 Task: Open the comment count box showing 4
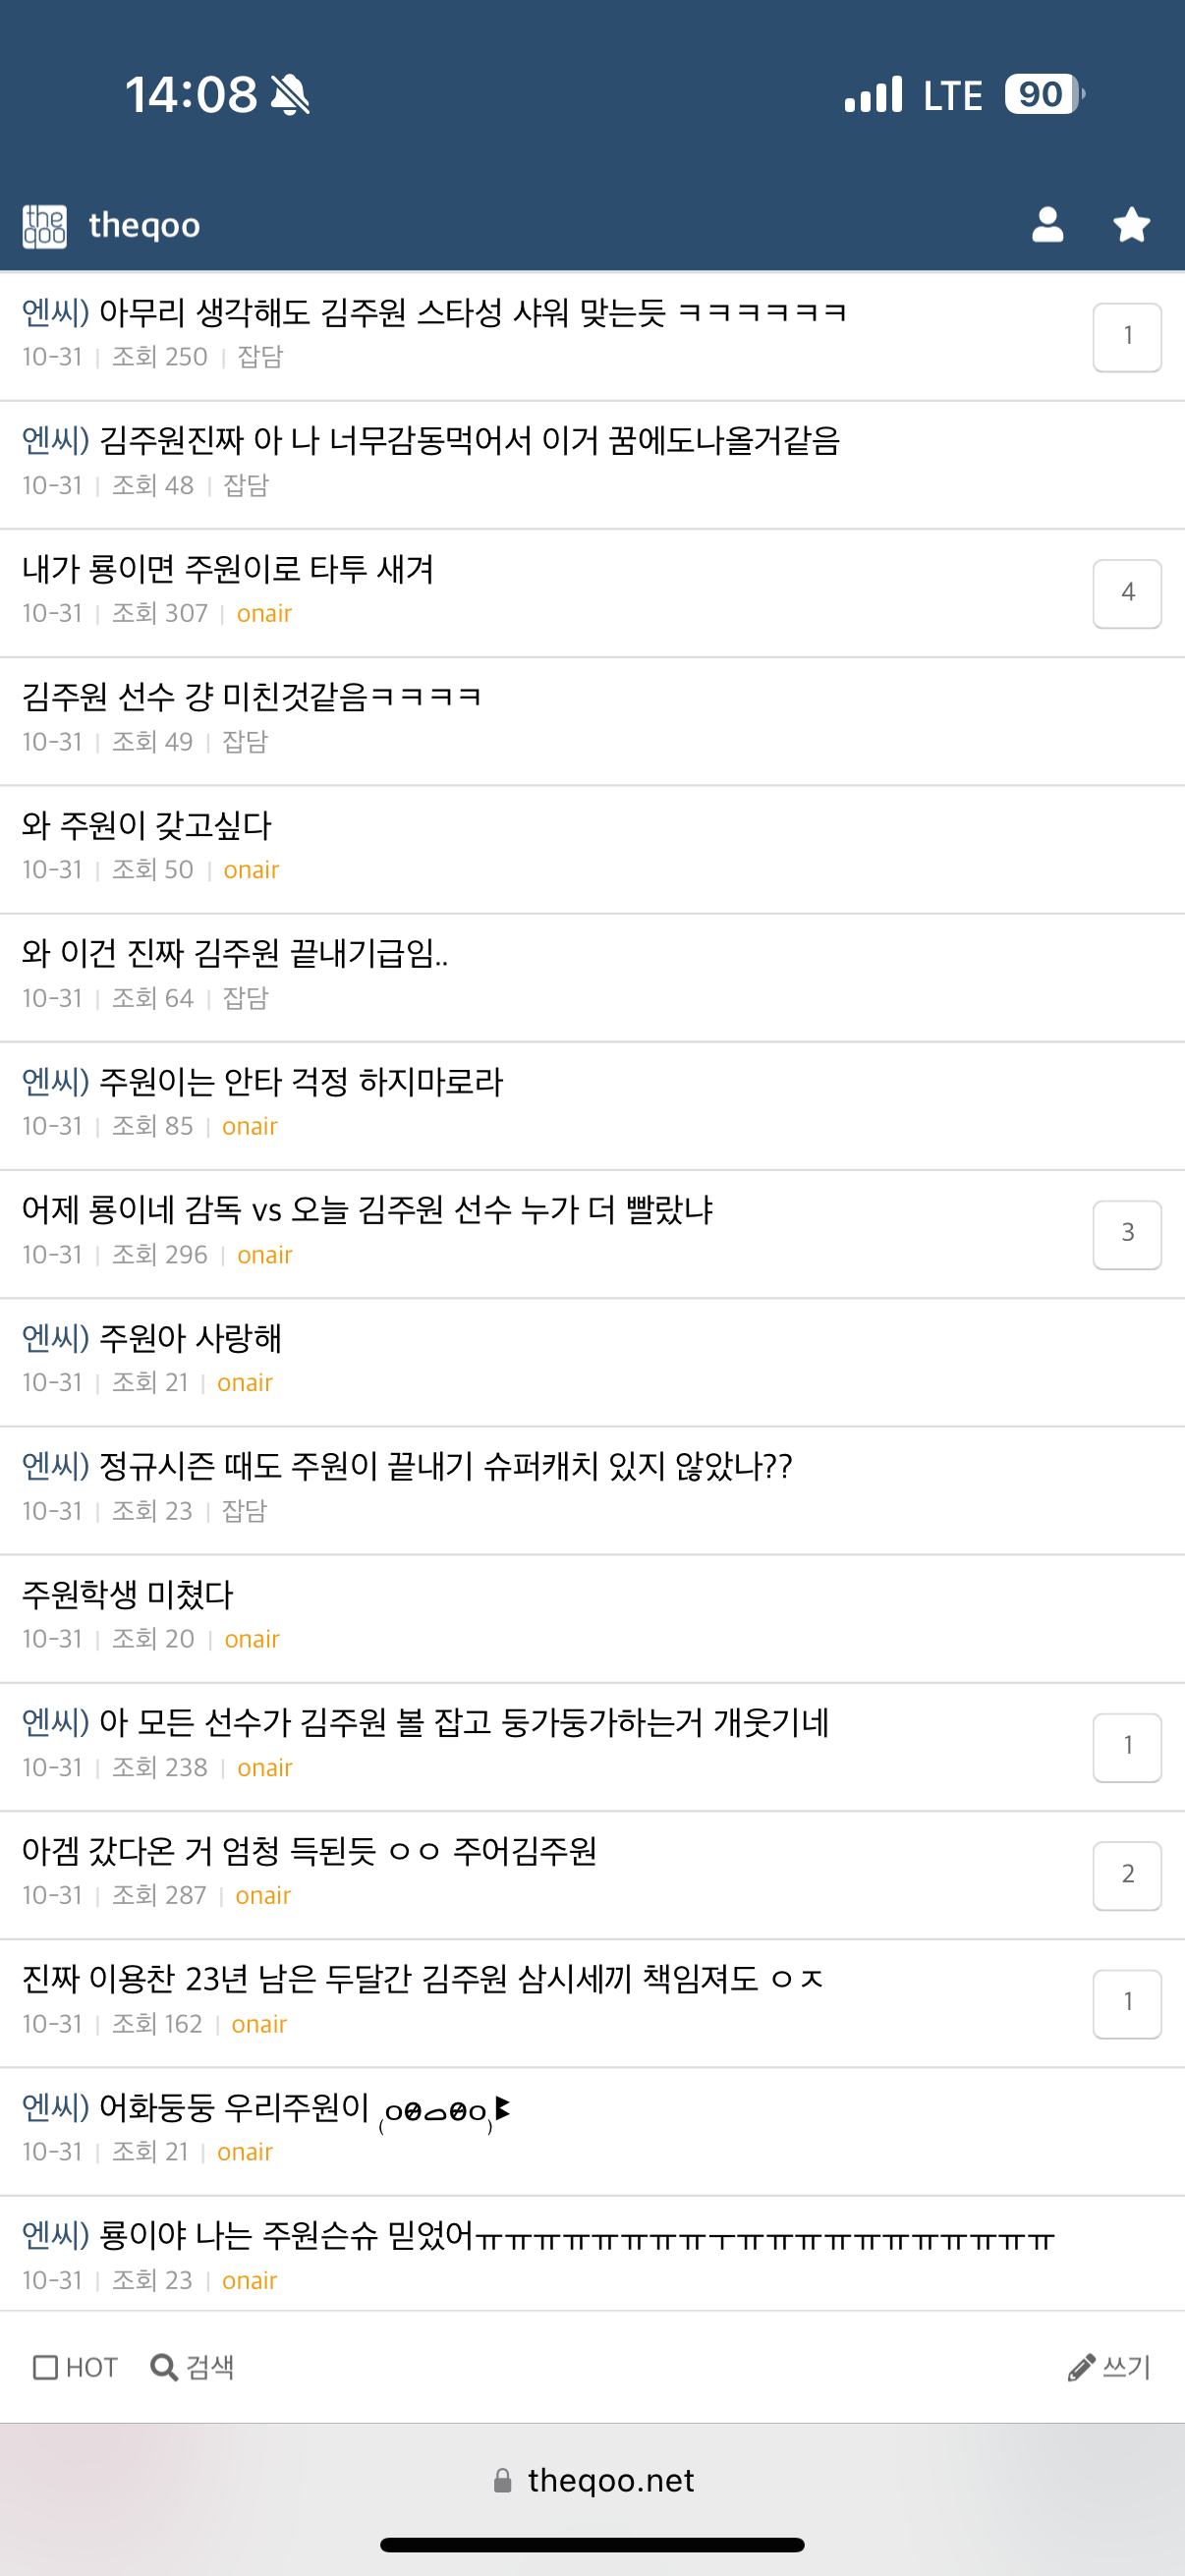coord(1127,593)
